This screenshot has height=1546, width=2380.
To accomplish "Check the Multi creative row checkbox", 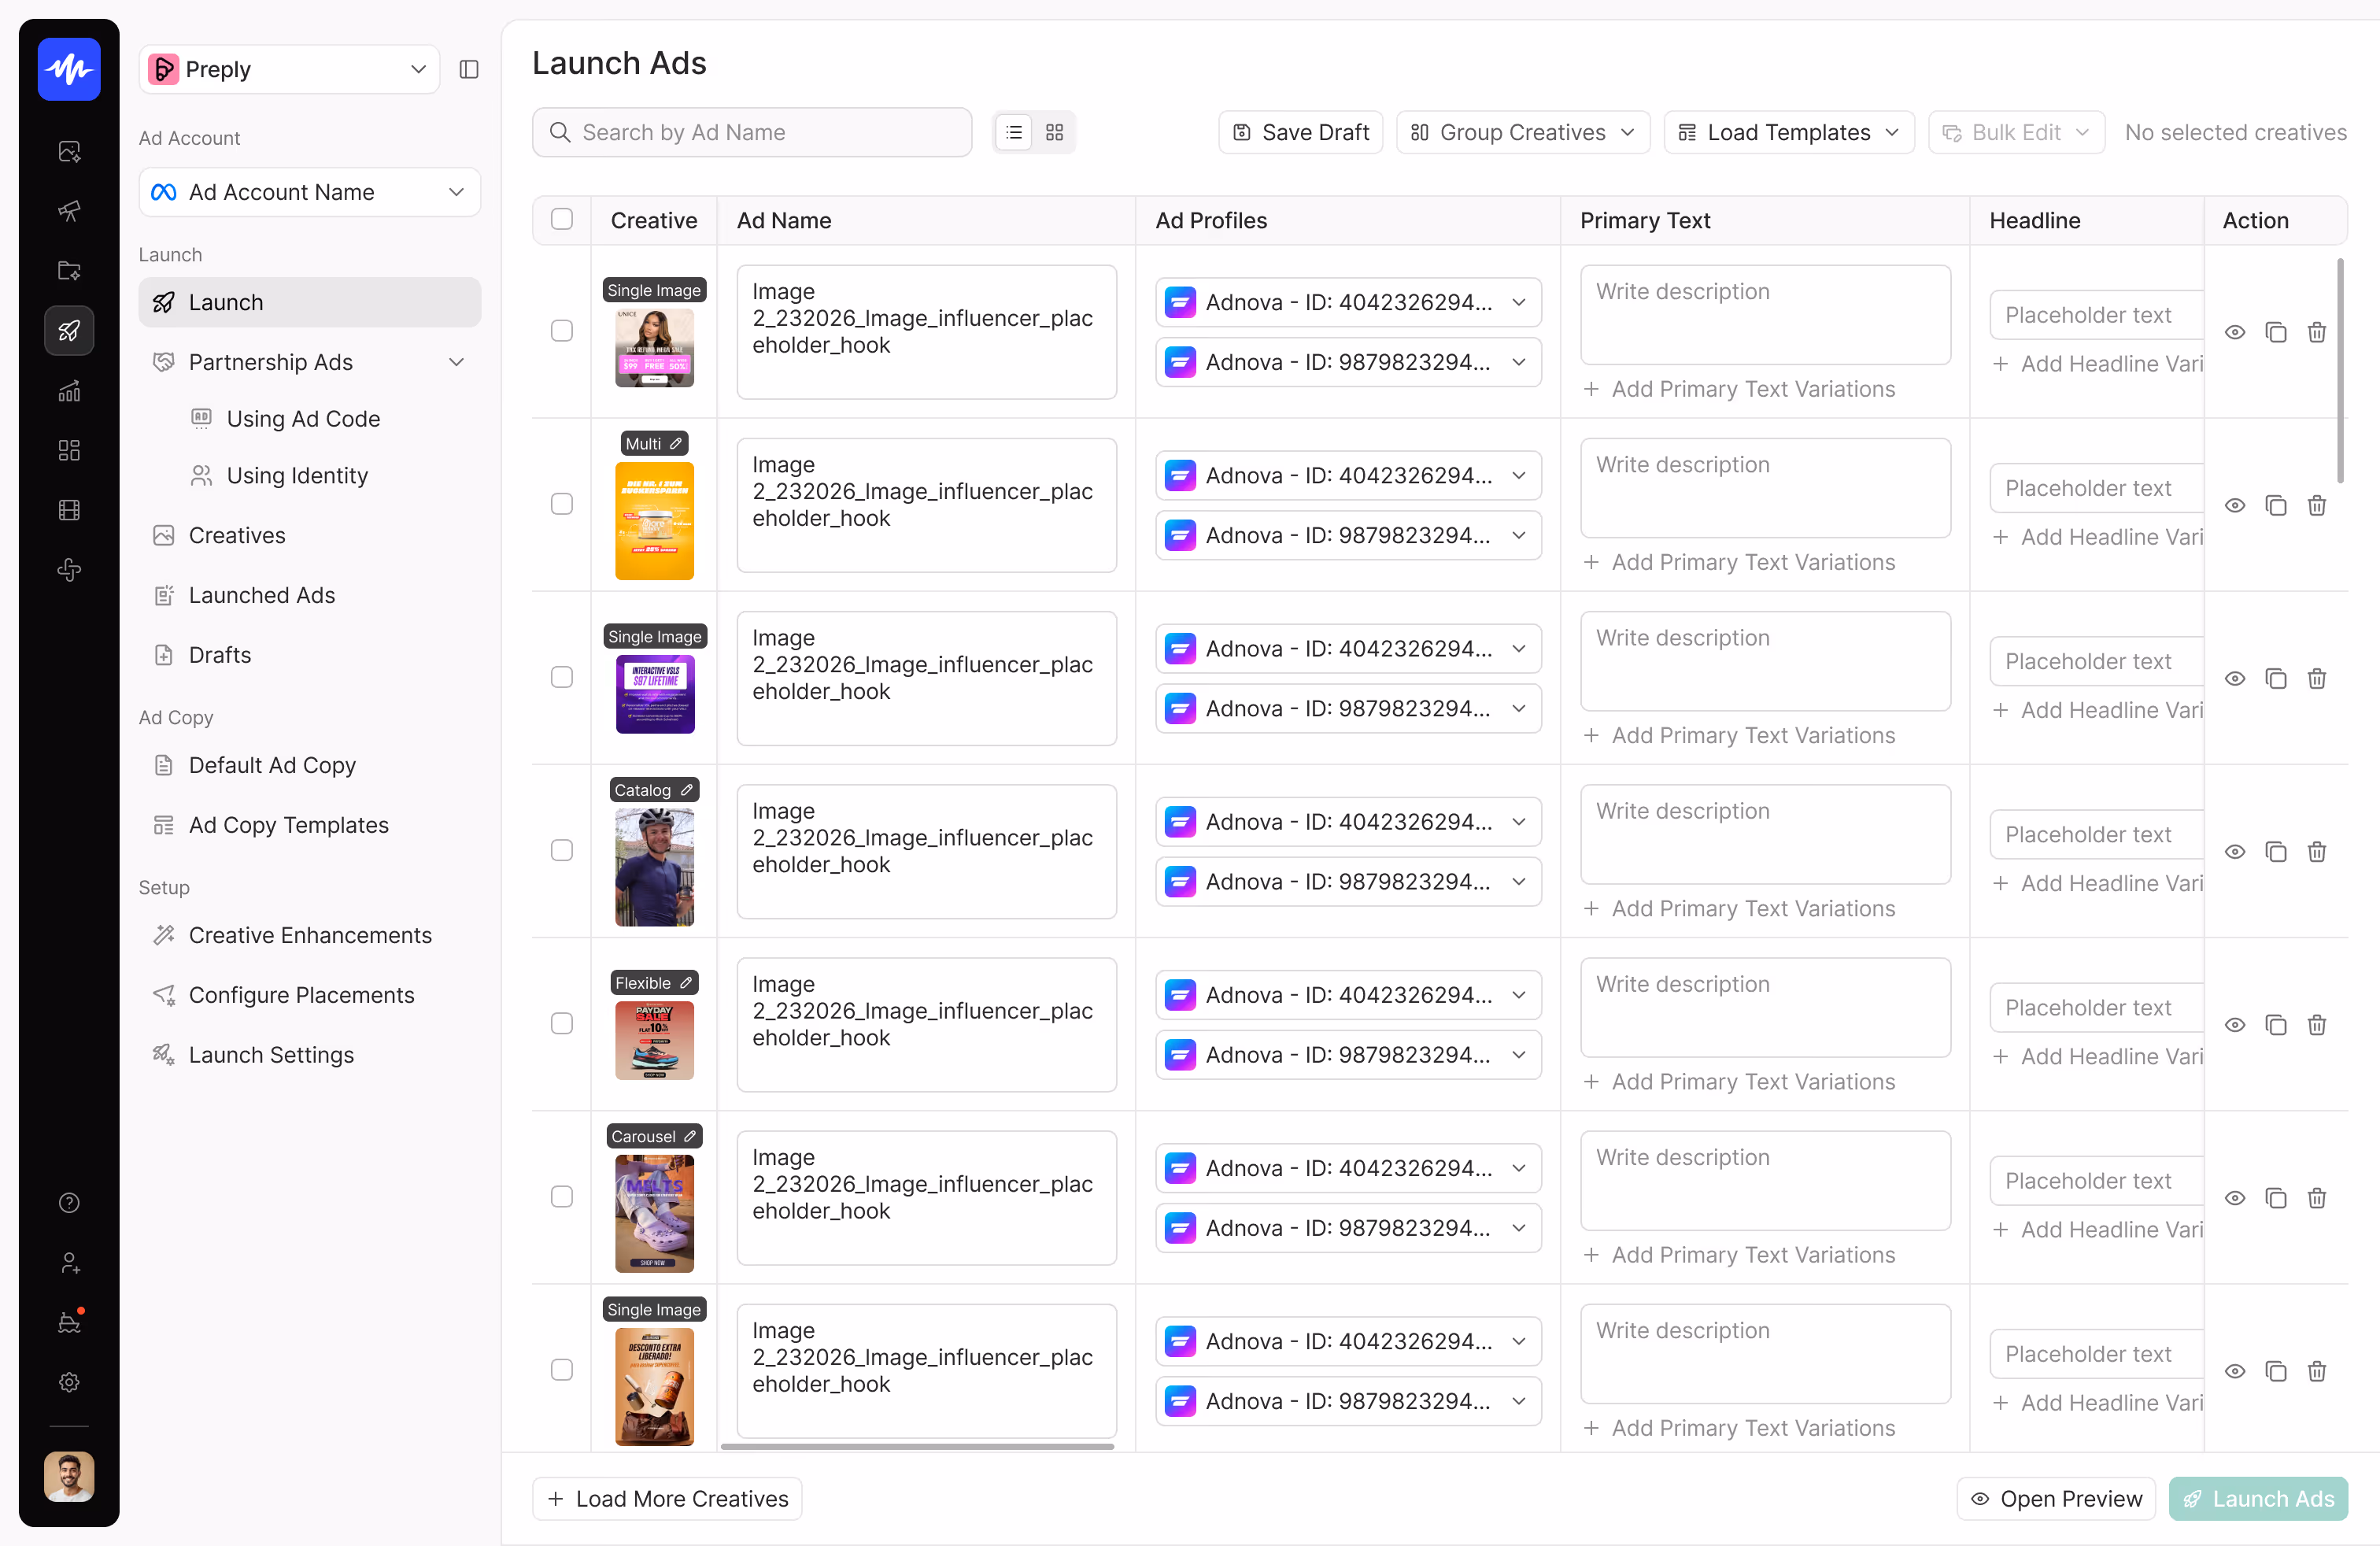I will coord(562,504).
